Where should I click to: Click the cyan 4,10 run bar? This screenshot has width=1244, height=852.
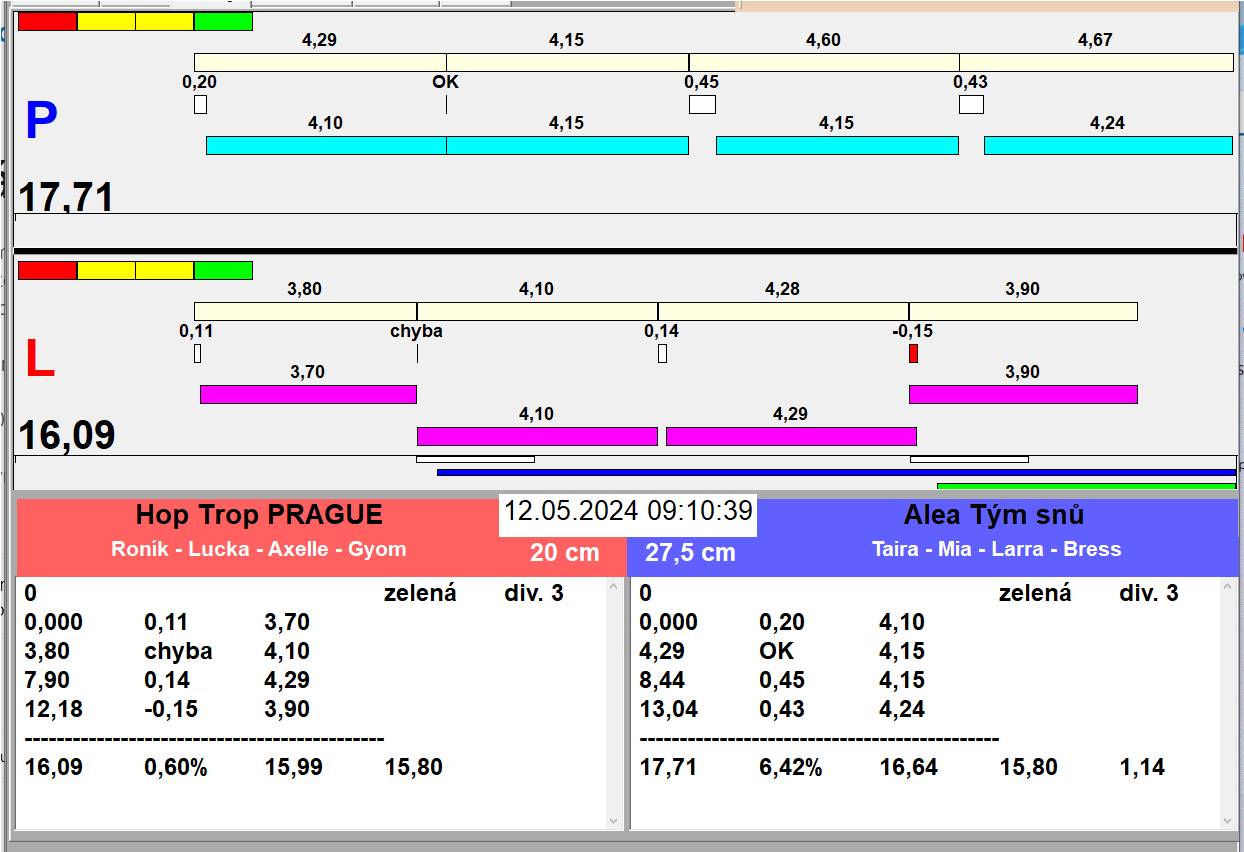click(x=325, y=145)
